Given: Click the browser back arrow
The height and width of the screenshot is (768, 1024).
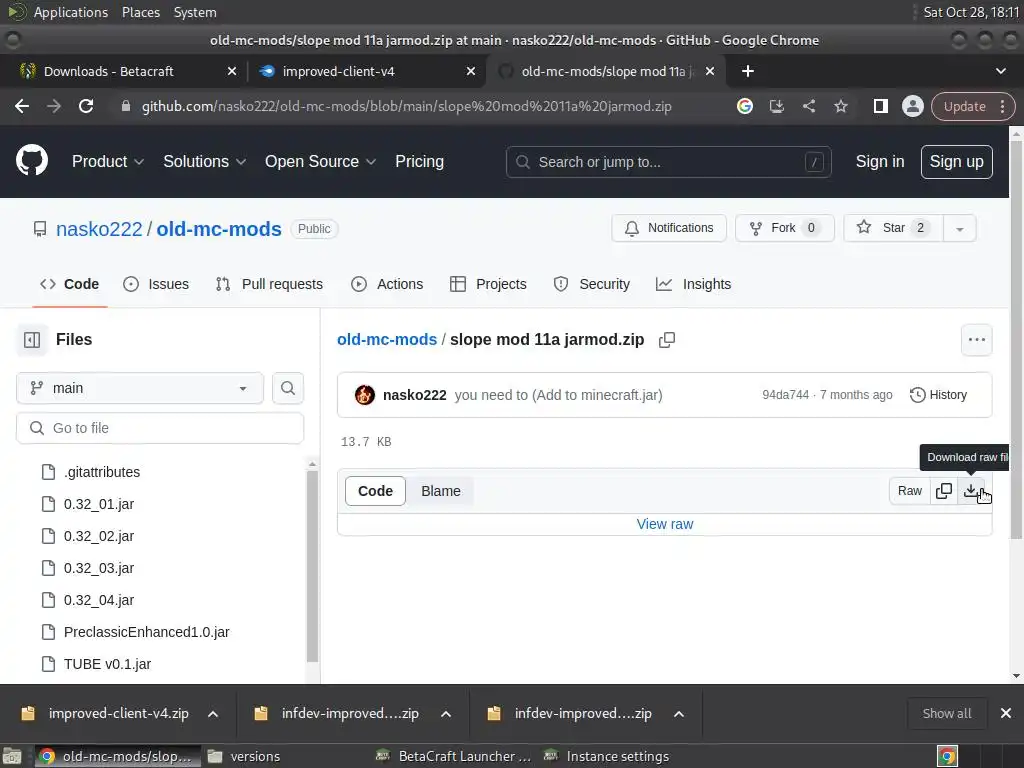Looking at the screenshot, I should click(22, 106).
